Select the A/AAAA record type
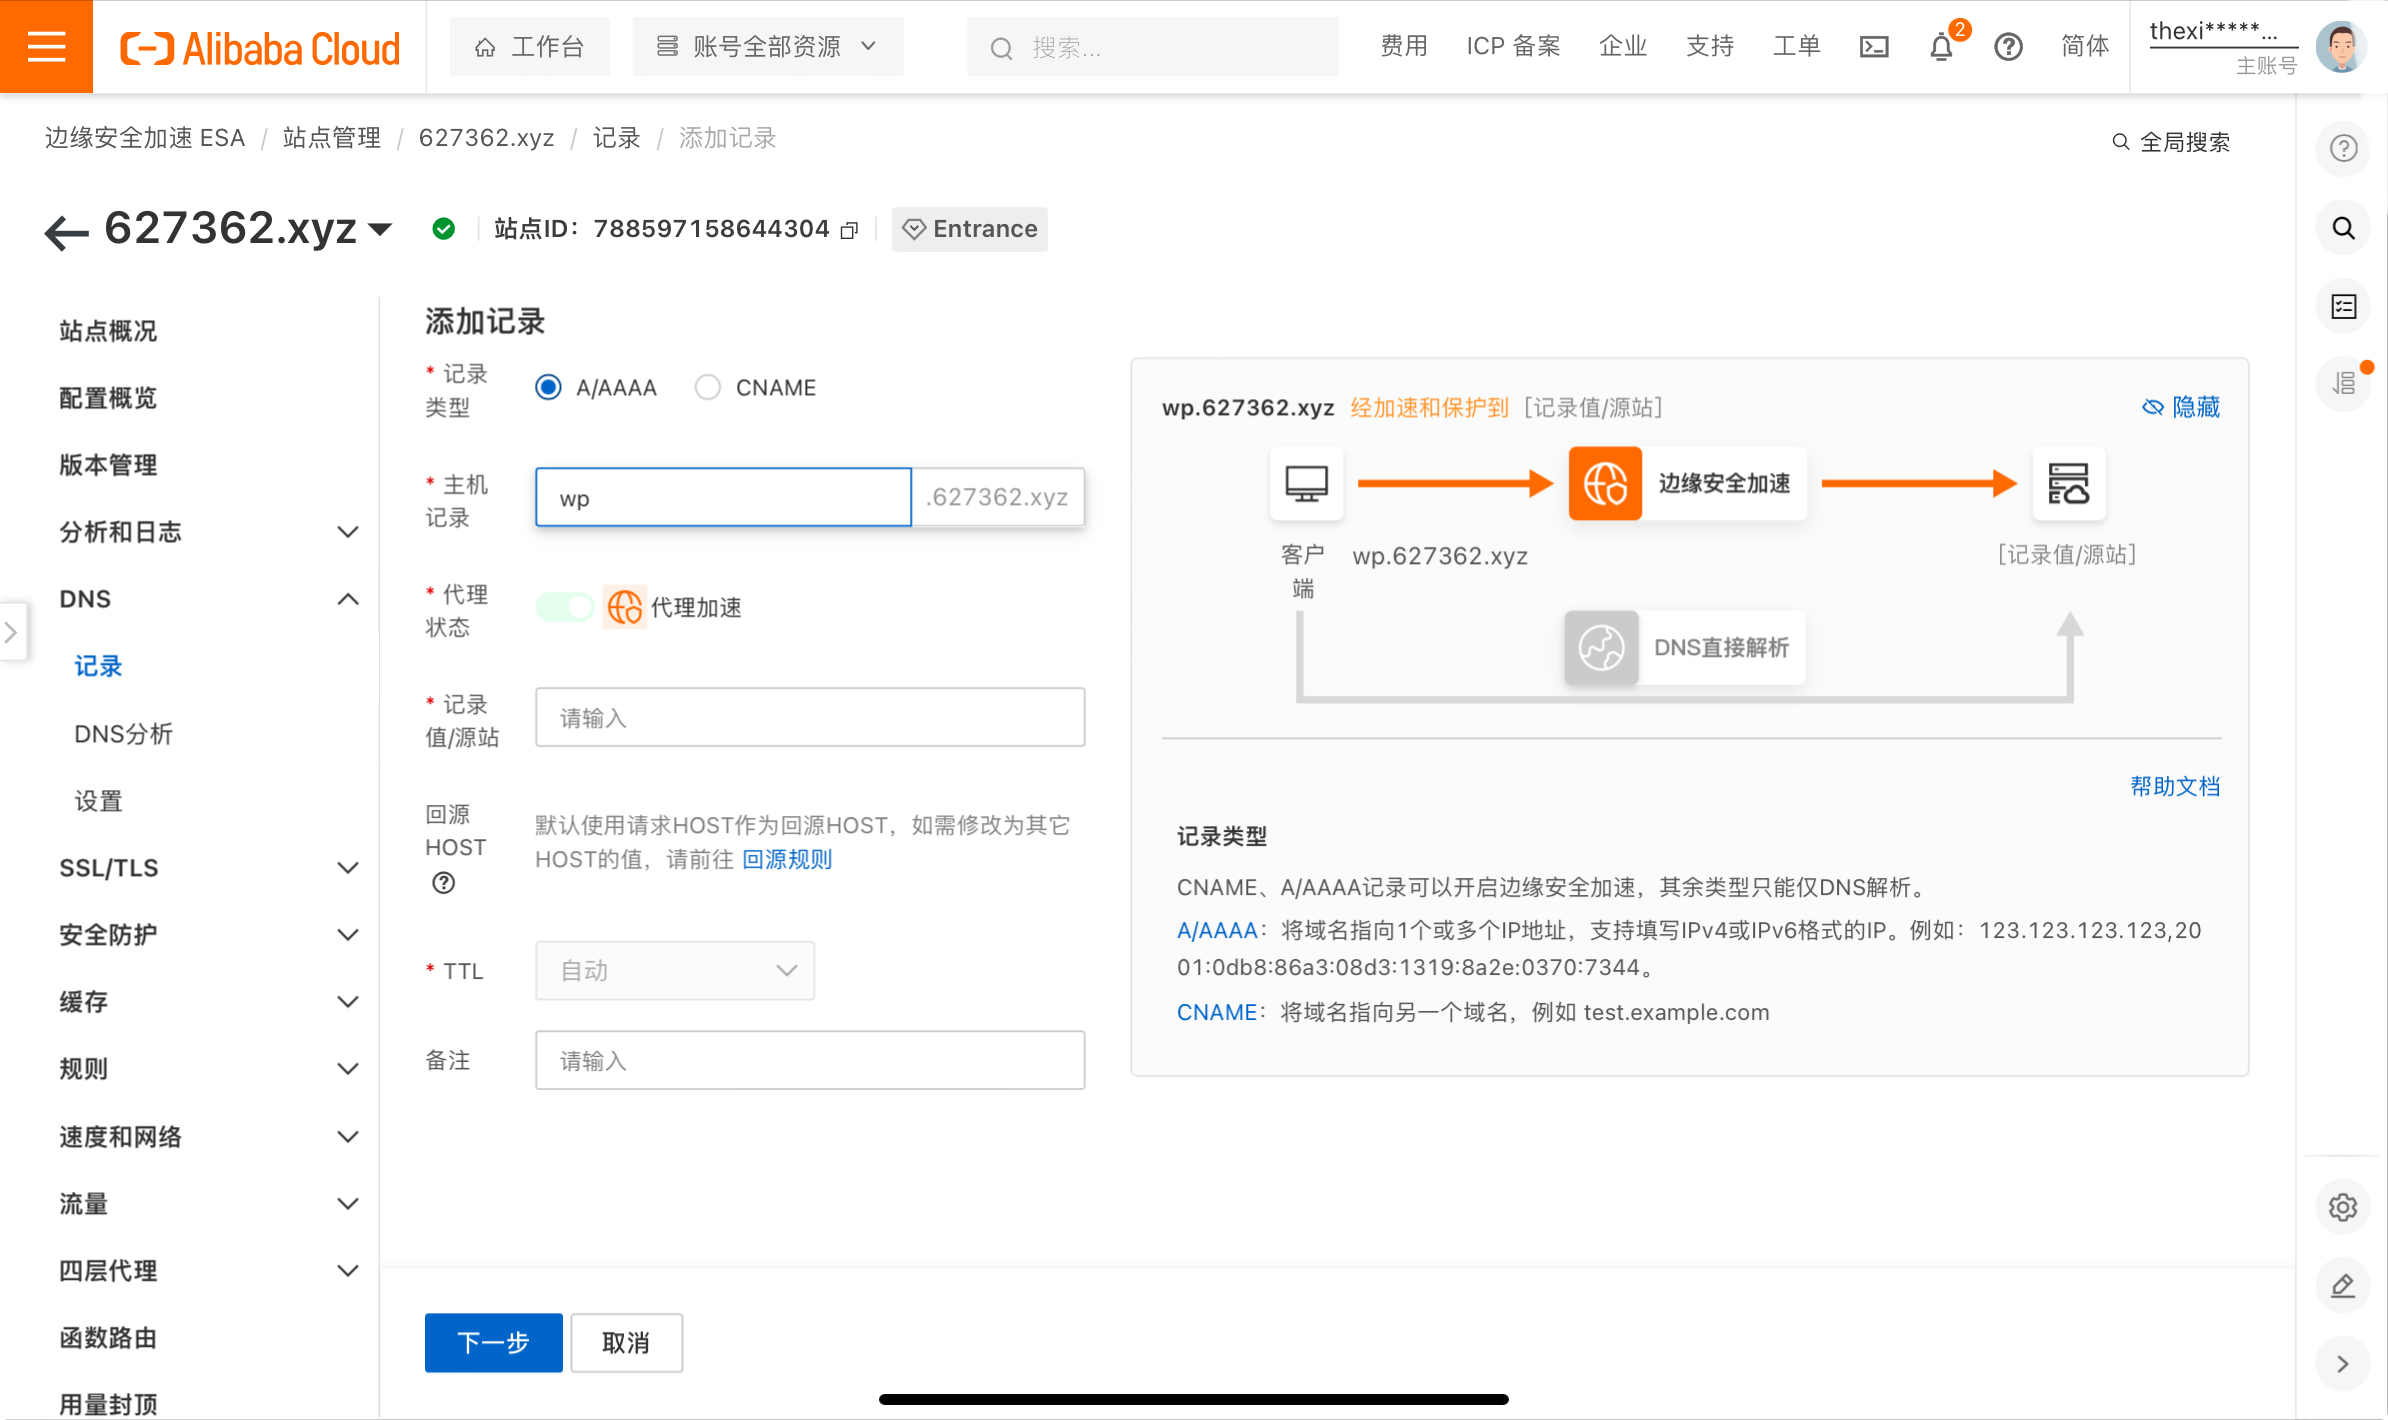Viewport: 2388px width, 1420px height. pos(548,387)
